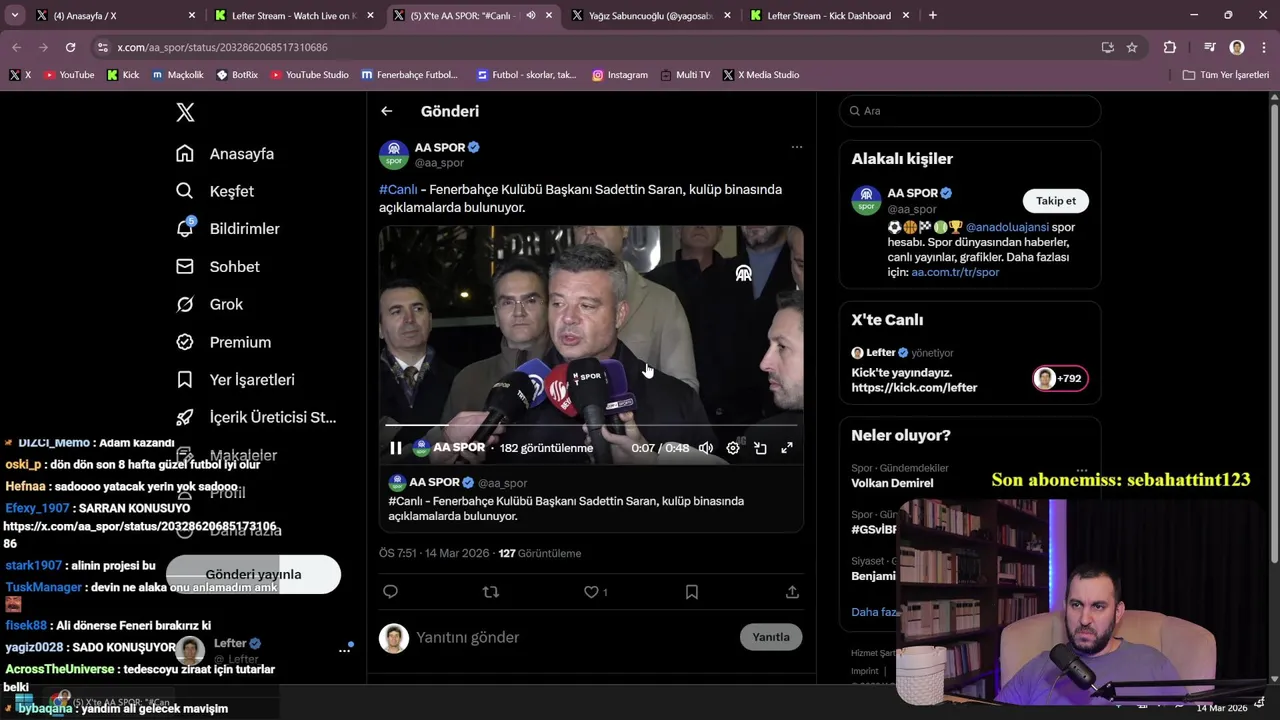Image resolution: width=1280 pixels, height=720 pixels.
Task: Open Sohbet messages
Action: click(218, 267)
